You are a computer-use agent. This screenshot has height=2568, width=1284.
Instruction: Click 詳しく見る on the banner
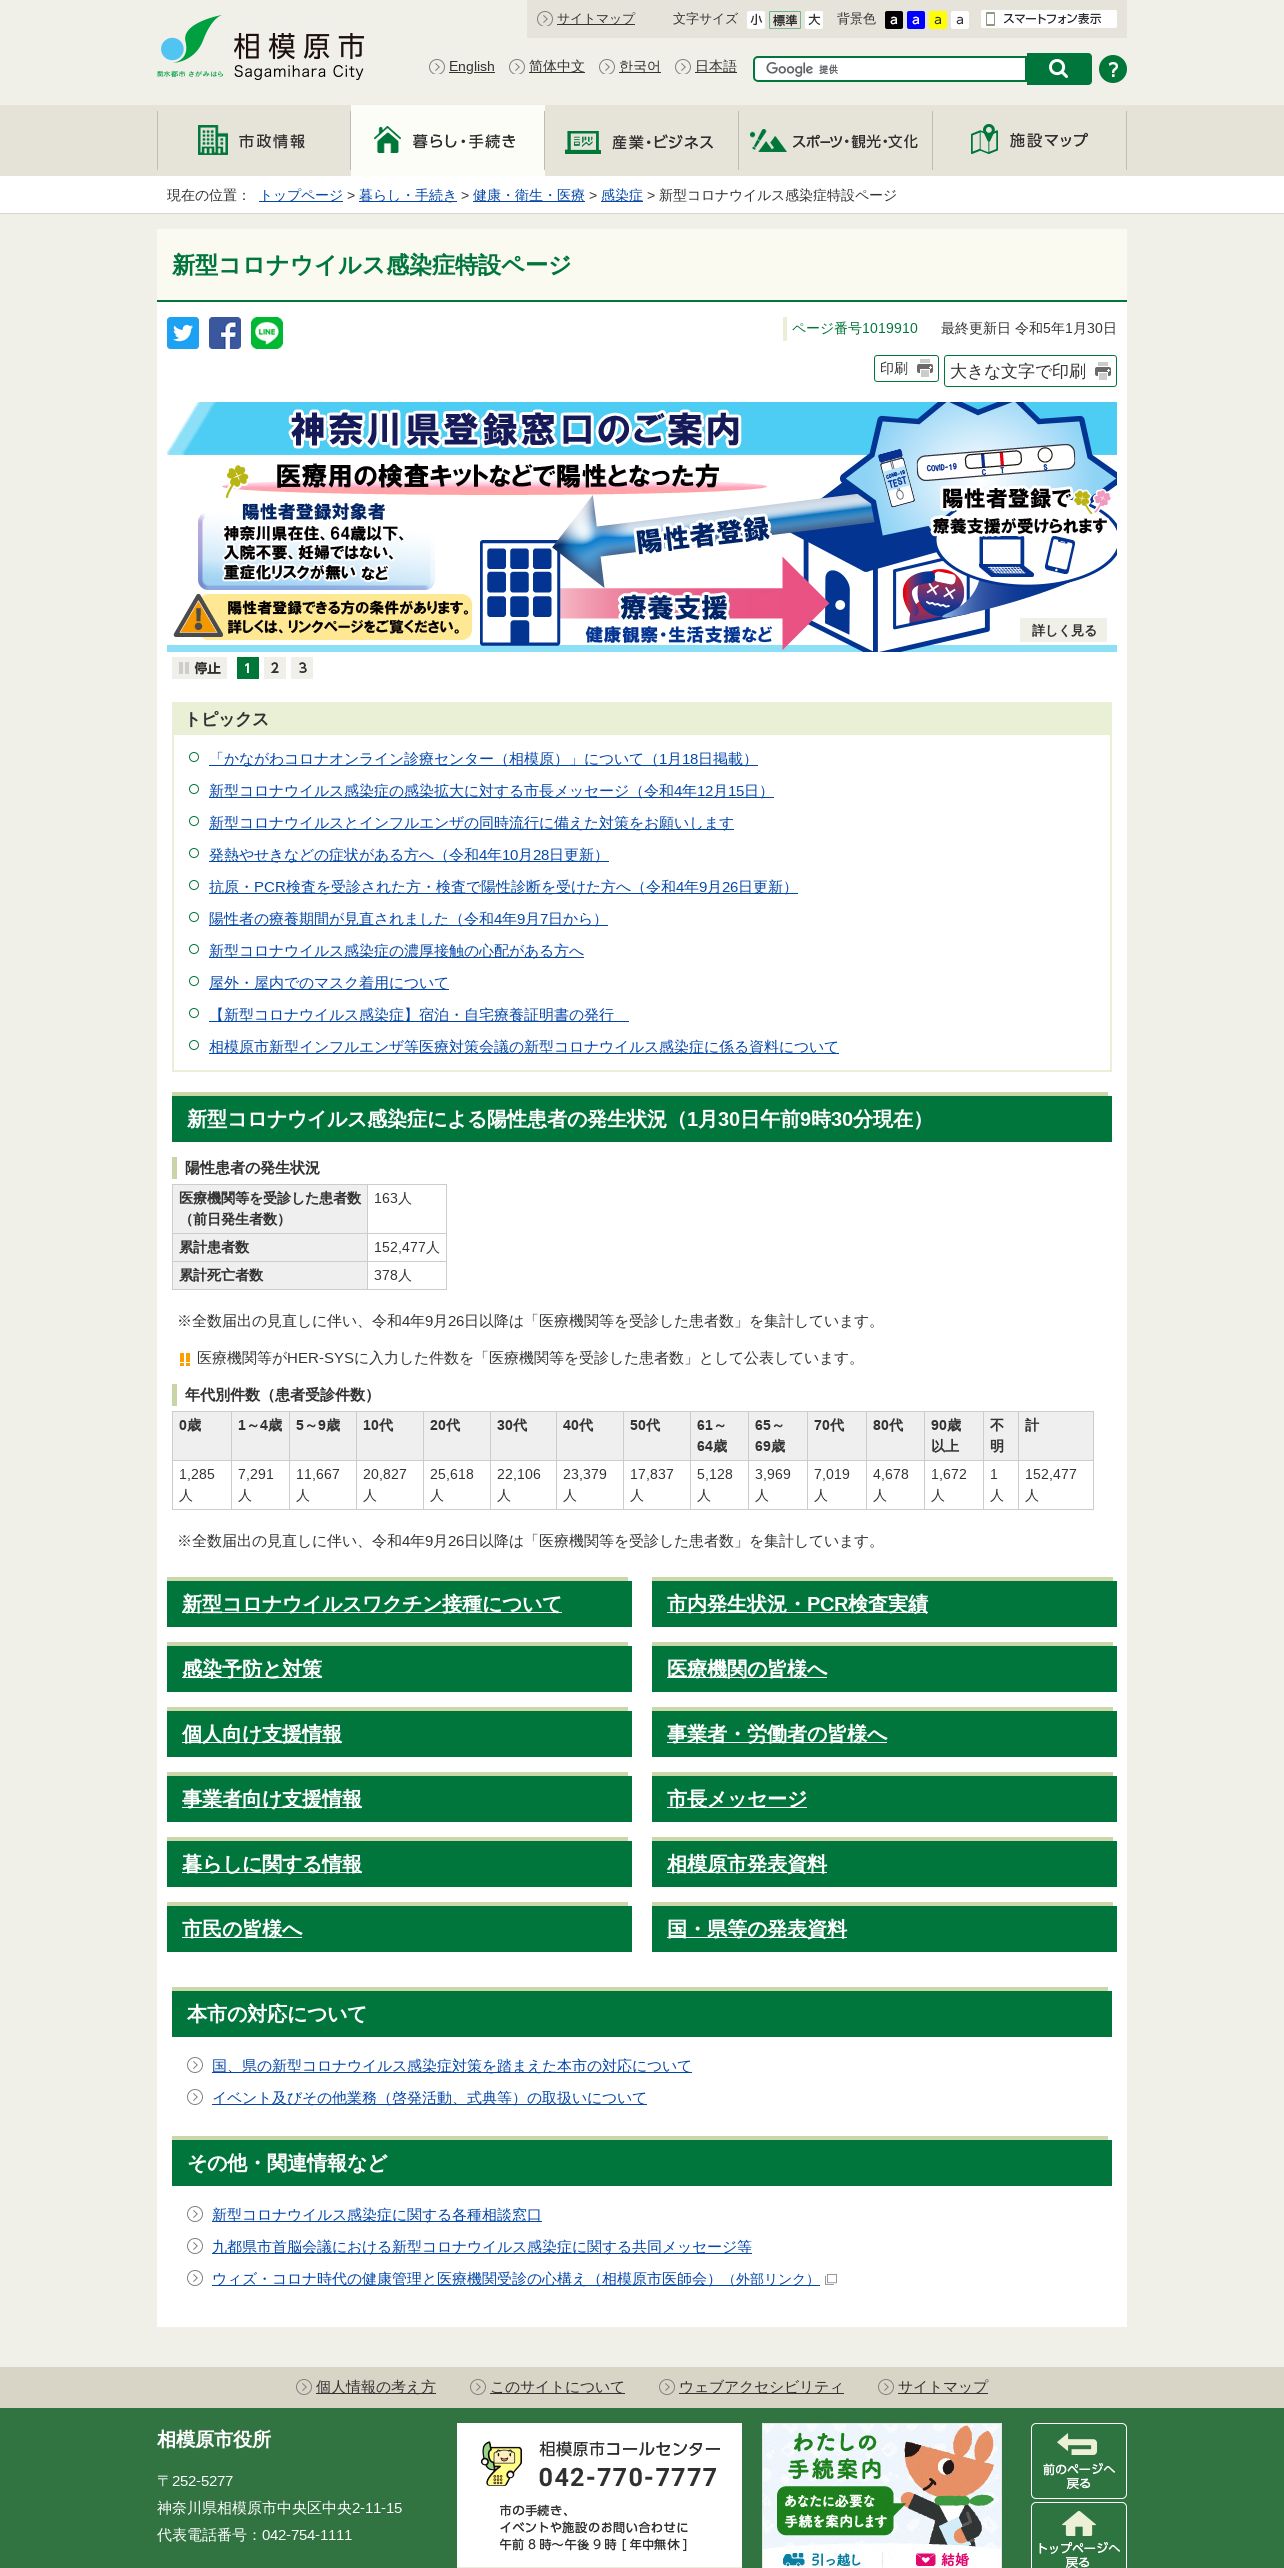pyautogui.click(x=1063, y=630)
